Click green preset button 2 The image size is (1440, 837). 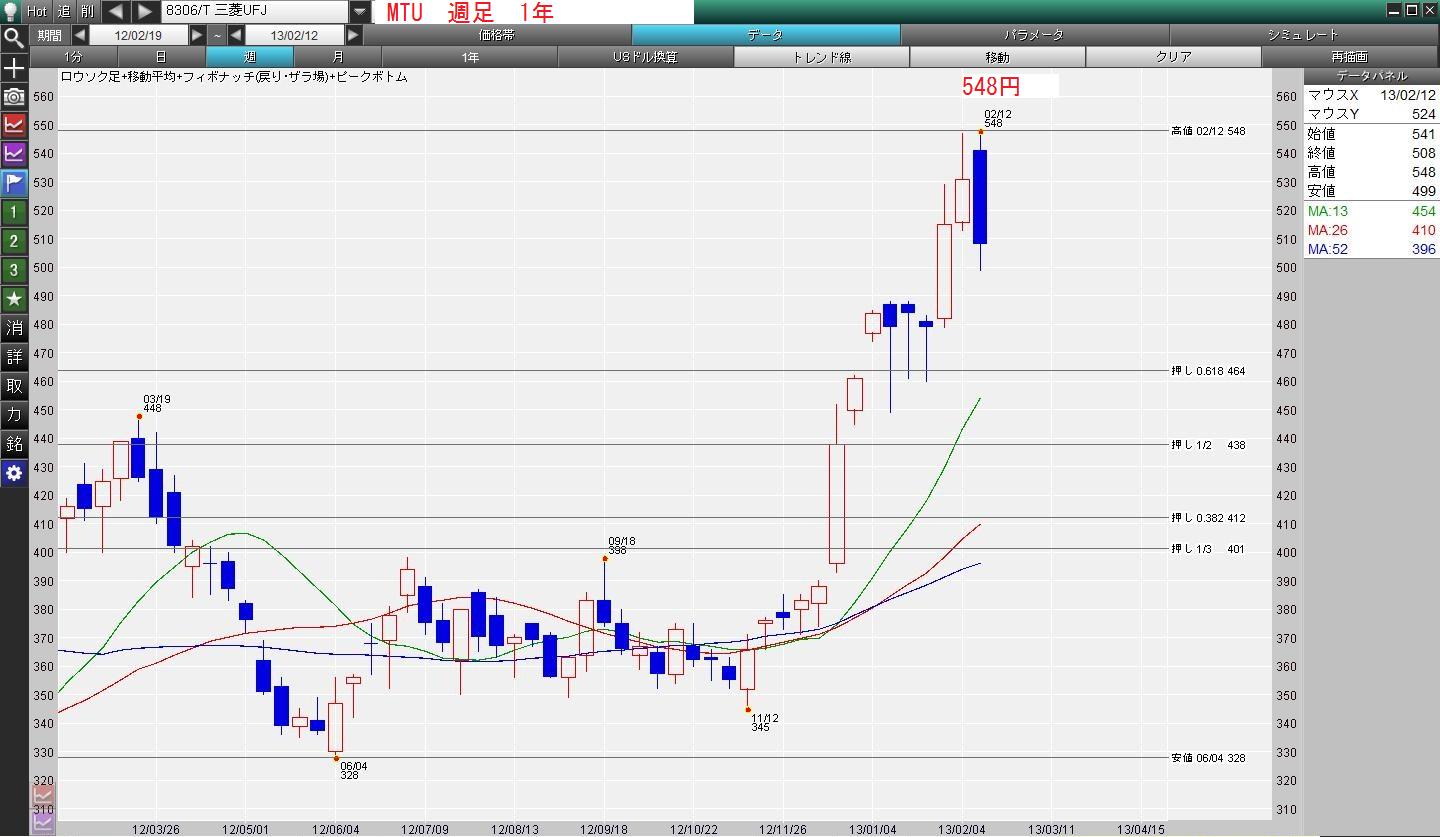(x=14, y=241)
